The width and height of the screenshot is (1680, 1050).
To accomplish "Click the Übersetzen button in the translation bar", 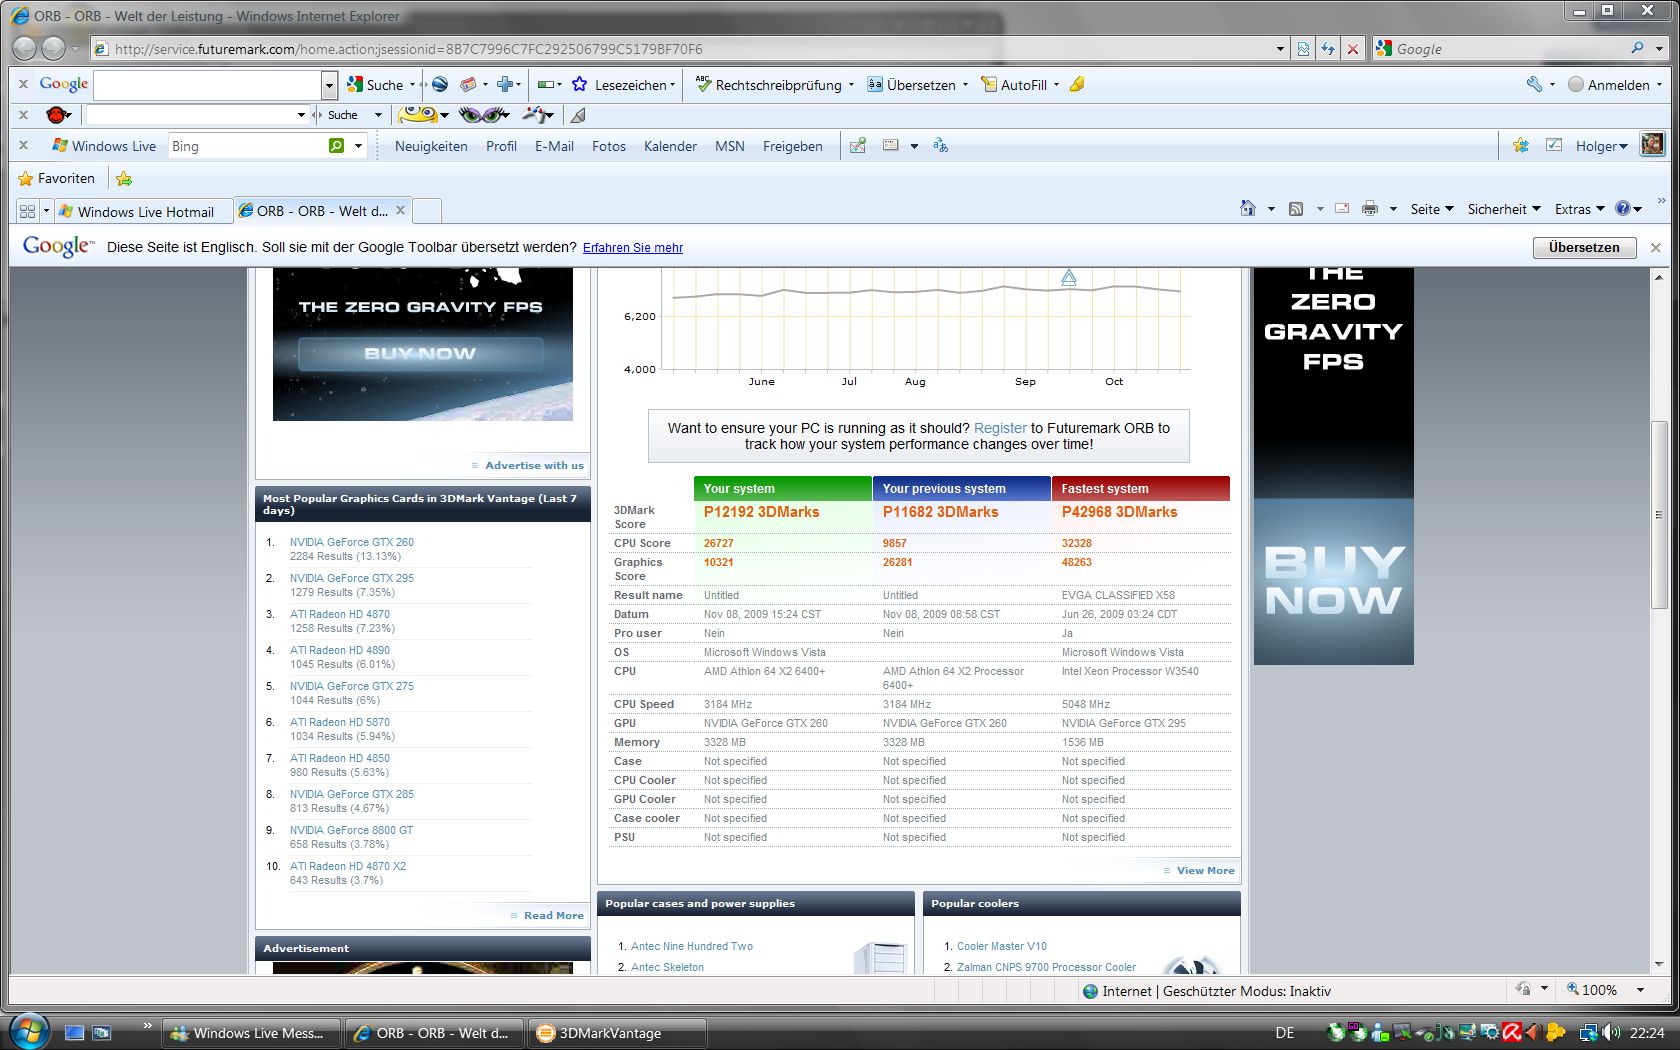I will 1584,247.
